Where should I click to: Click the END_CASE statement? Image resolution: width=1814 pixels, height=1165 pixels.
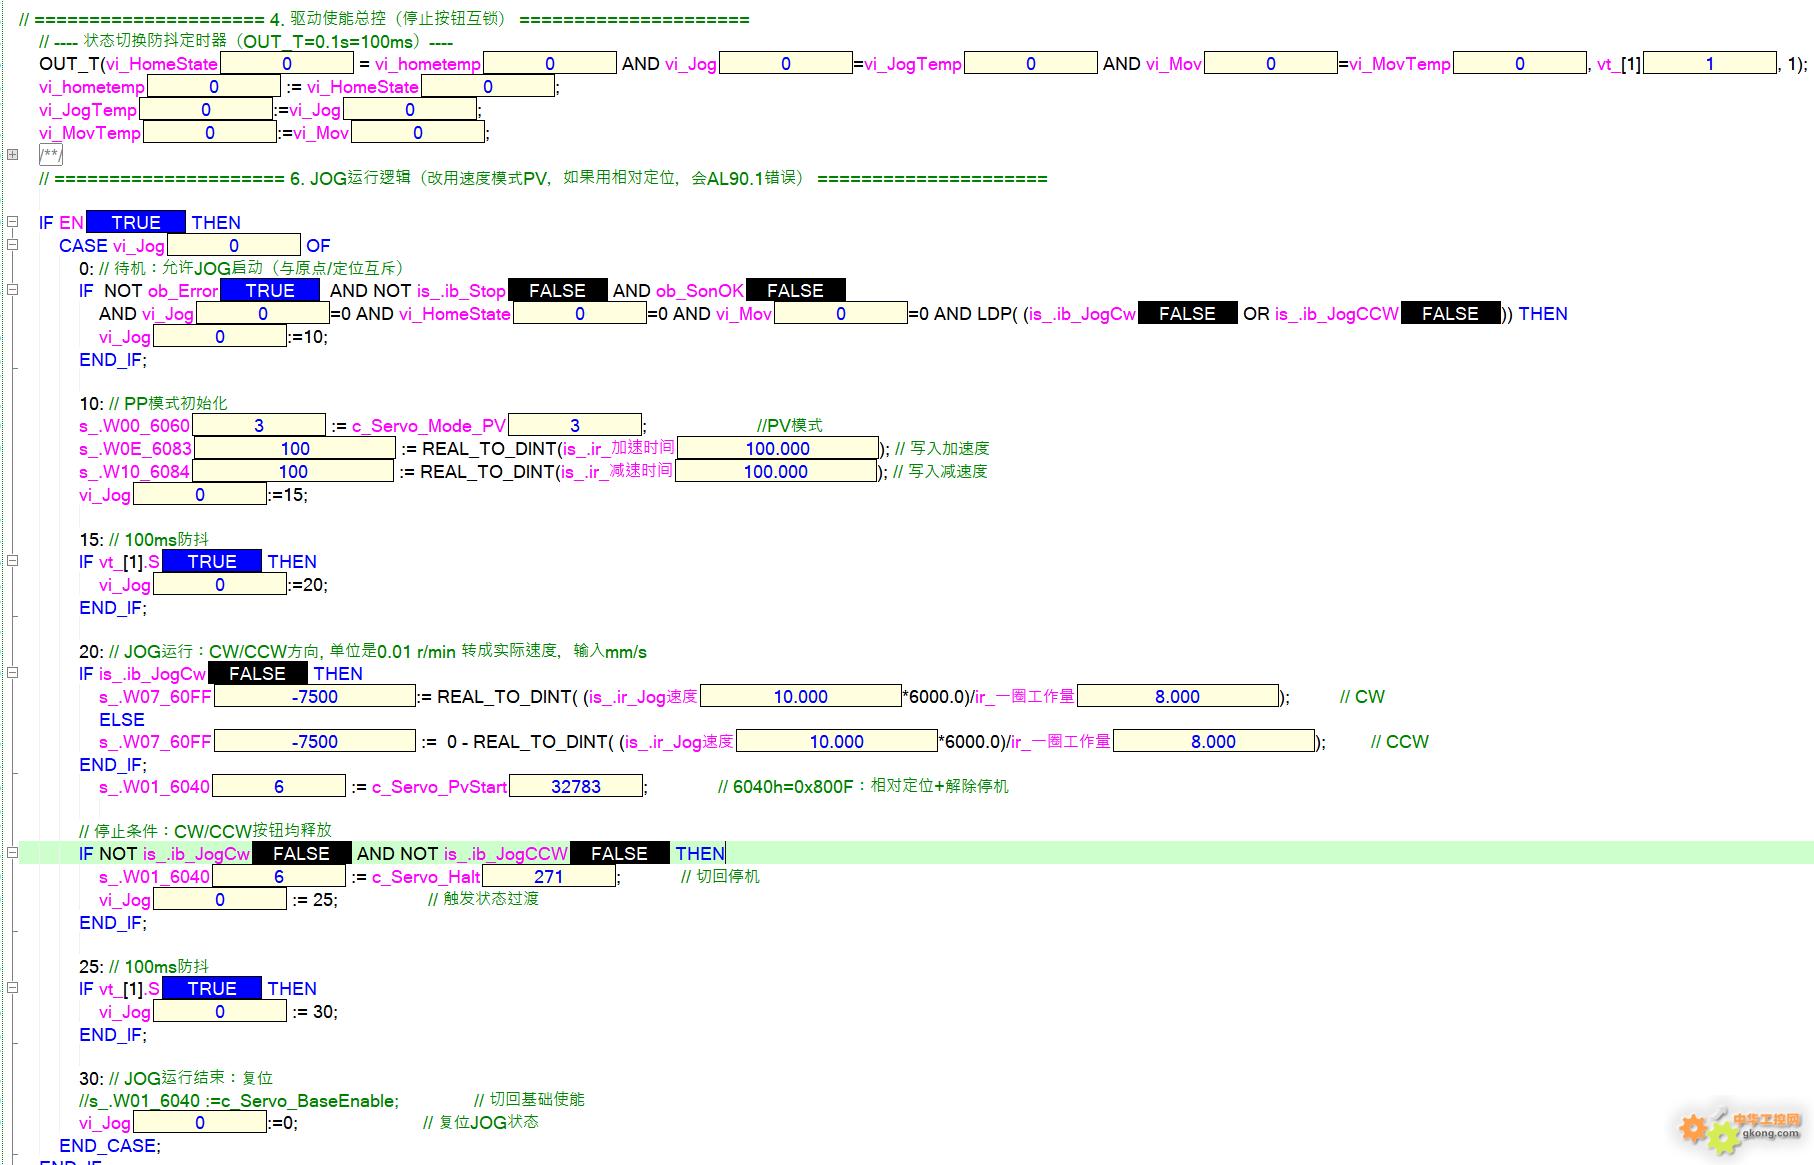click(x=109, y=1145)
